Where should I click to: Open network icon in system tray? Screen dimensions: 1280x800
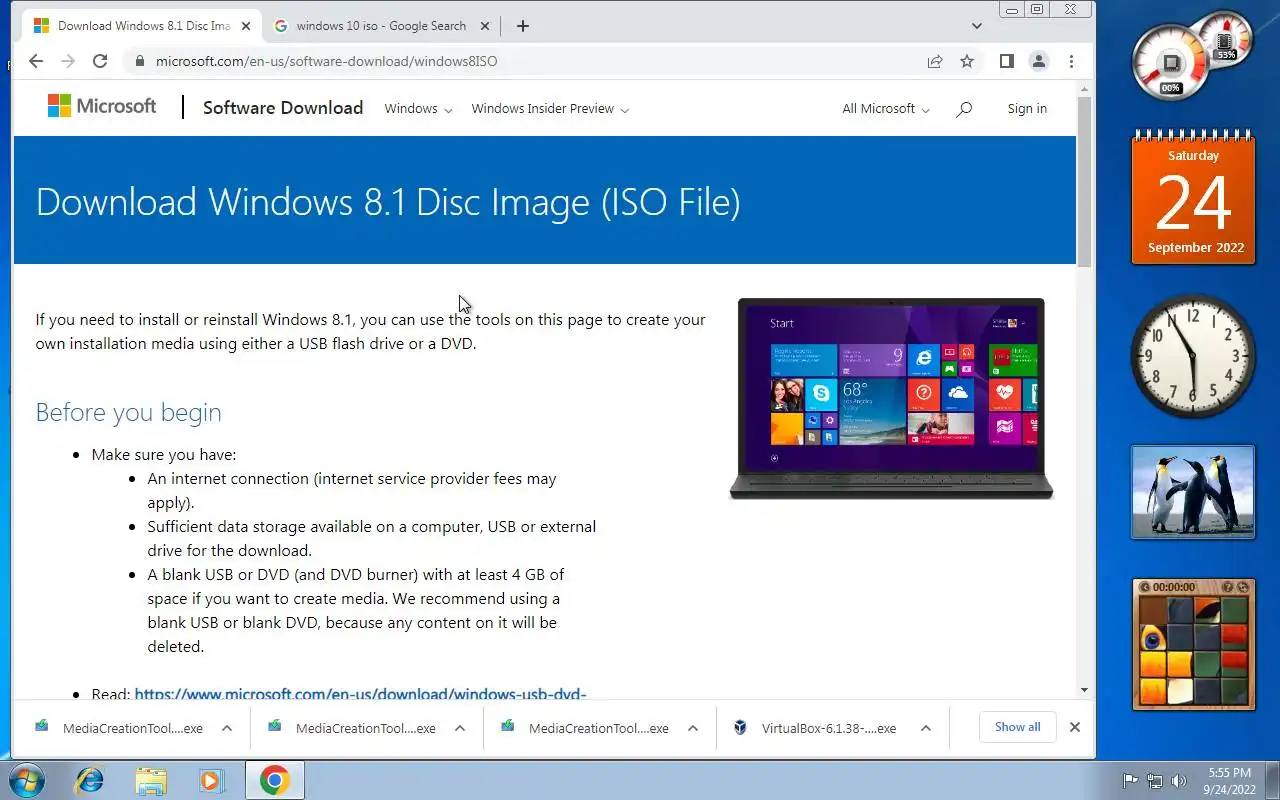(1155, 780)
